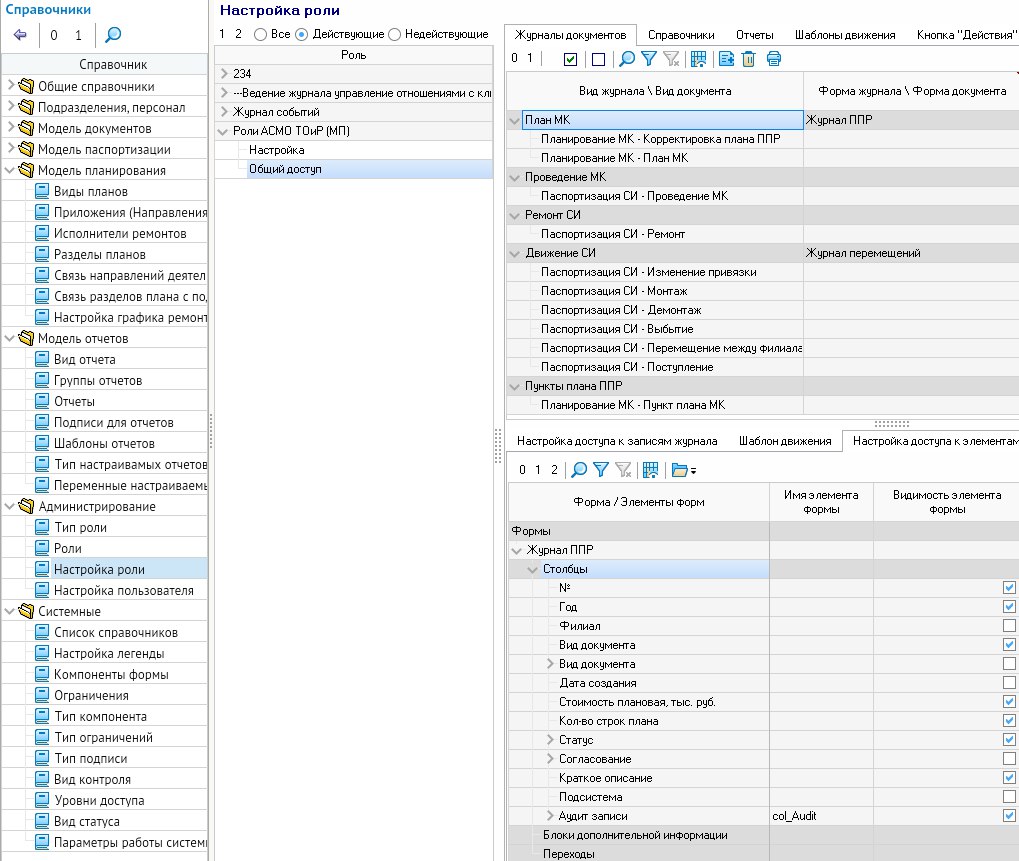The image size is (1019, 861).
Task: Select the Недействующие radio button
Action: [394, 34]
